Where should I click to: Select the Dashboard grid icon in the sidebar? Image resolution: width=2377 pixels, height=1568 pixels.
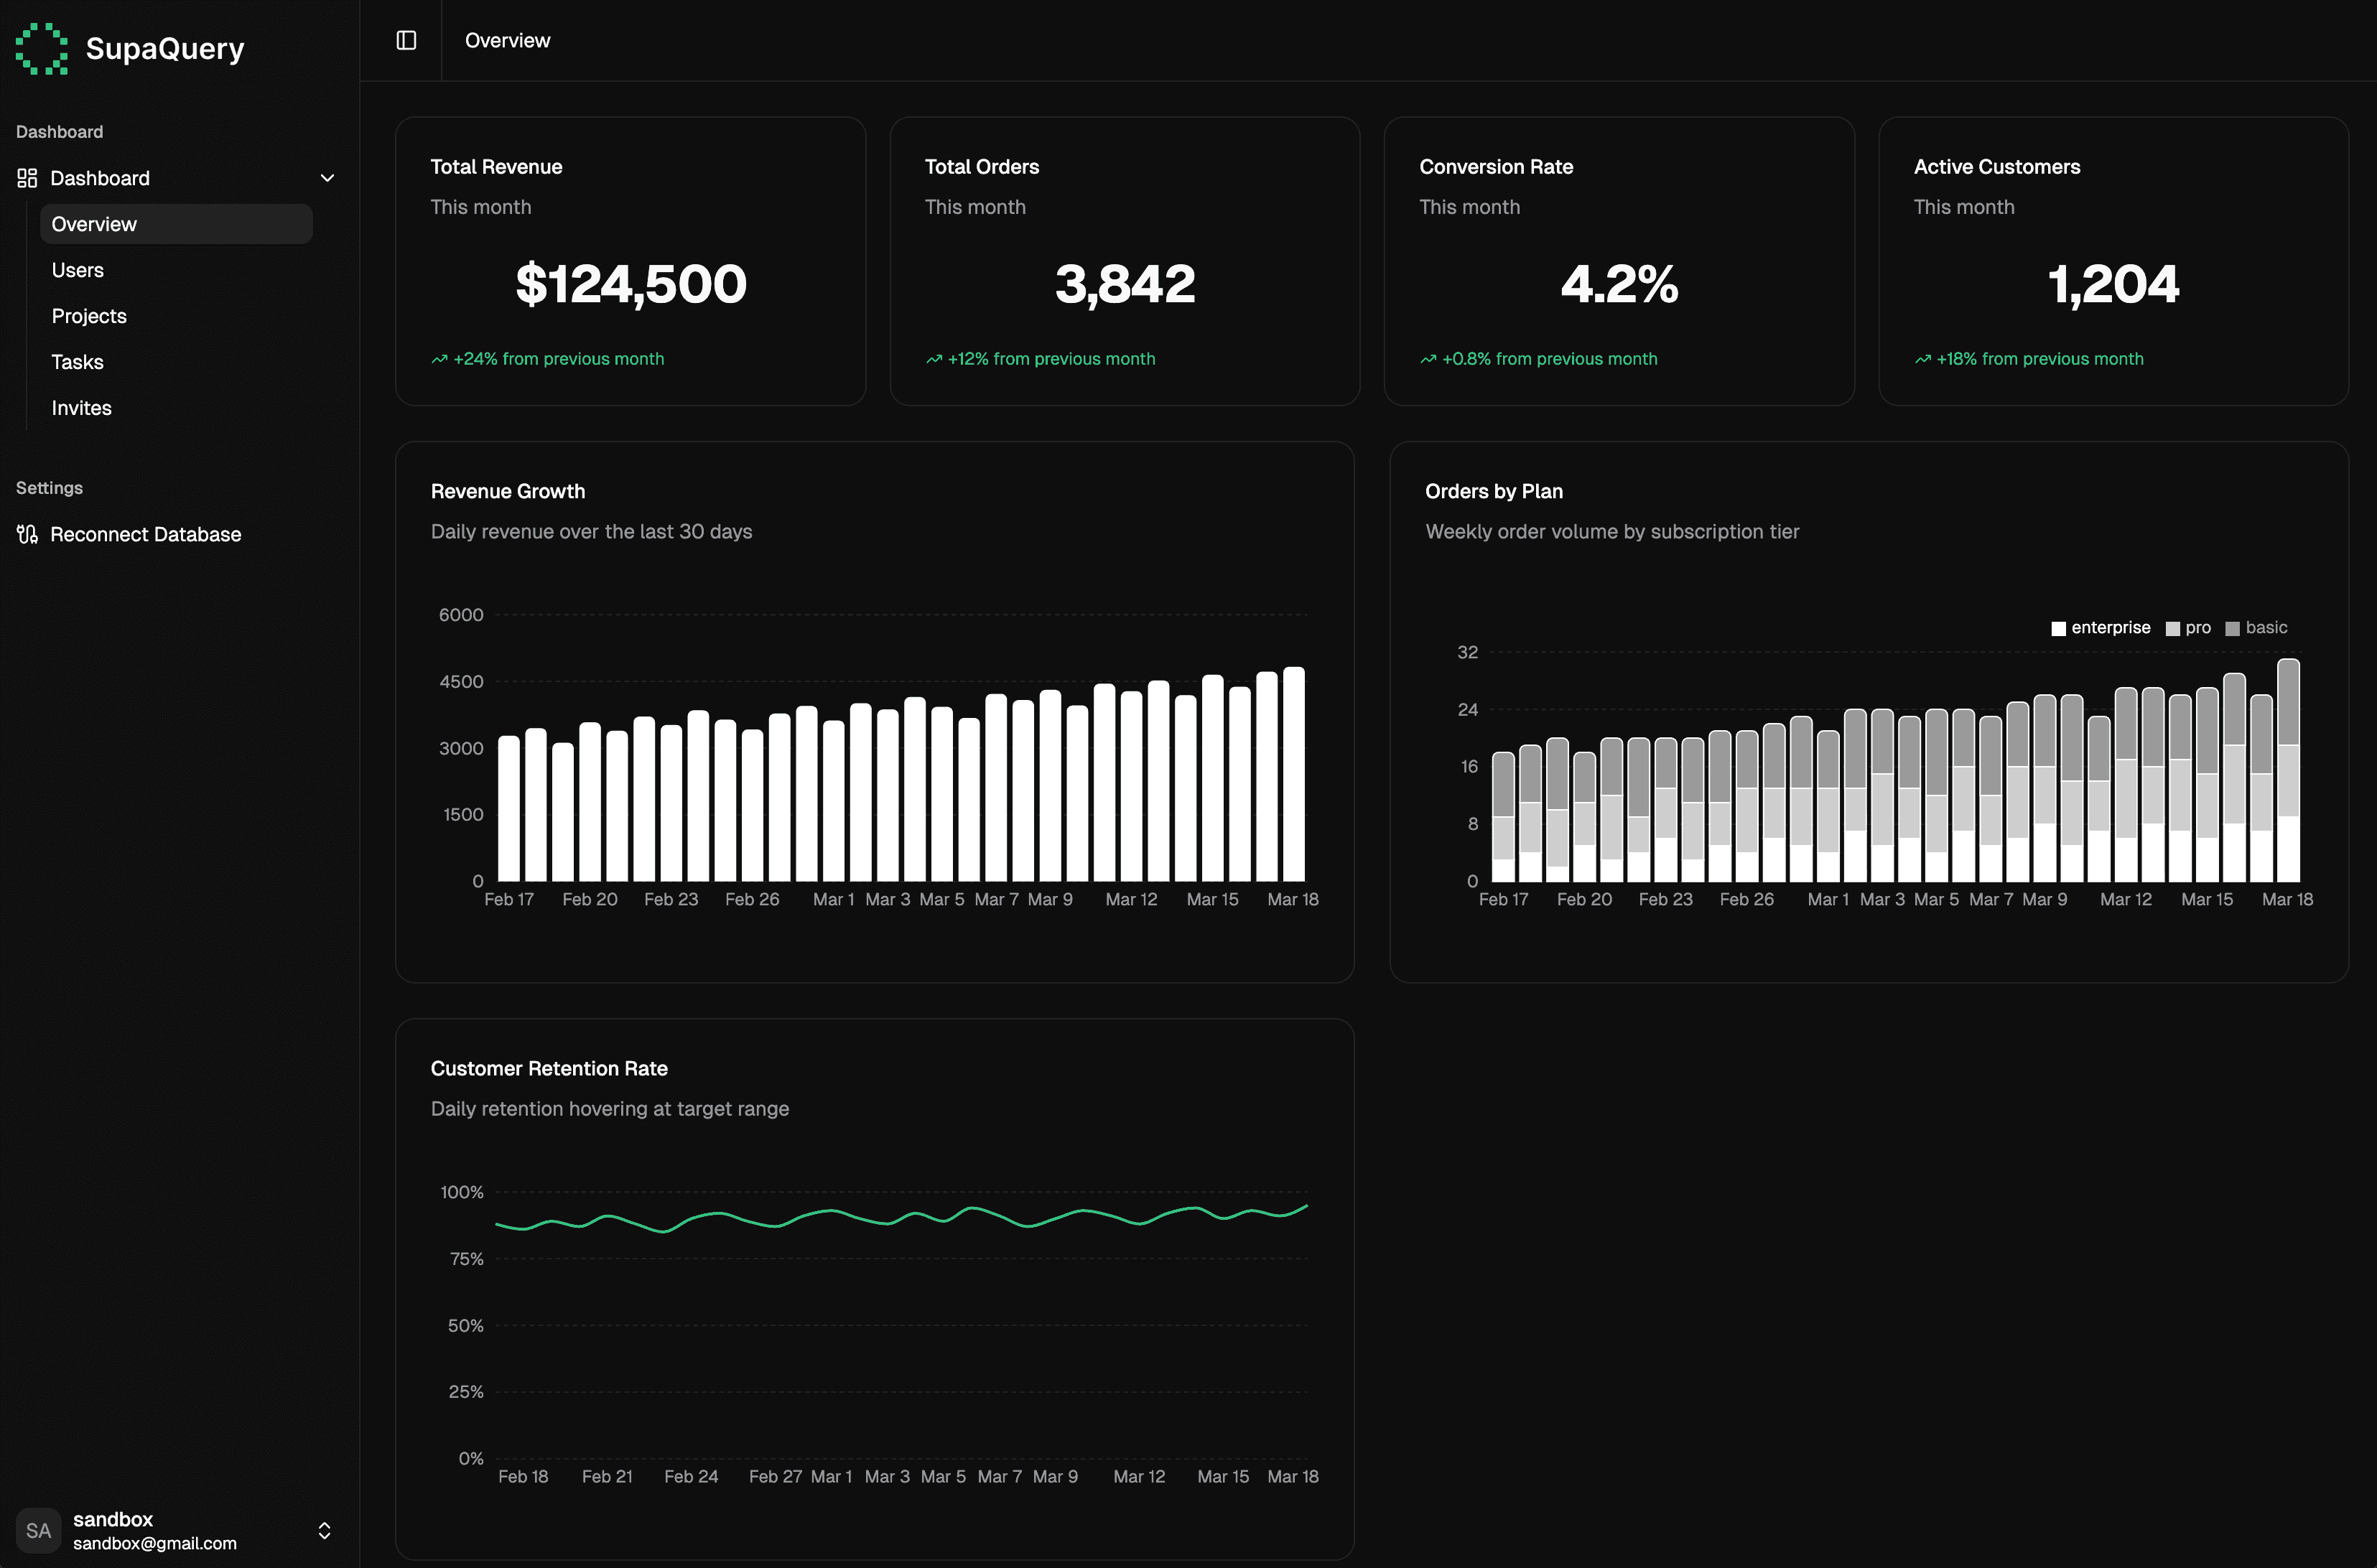27,177
